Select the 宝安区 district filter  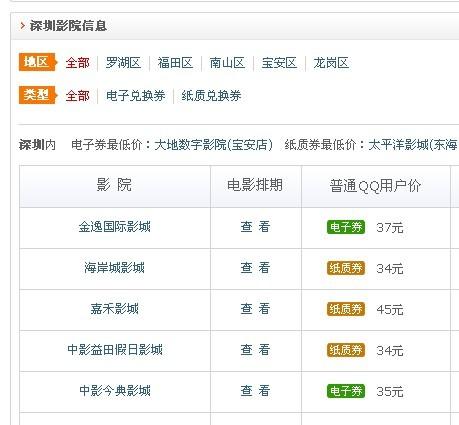click(x=279, y=63)
